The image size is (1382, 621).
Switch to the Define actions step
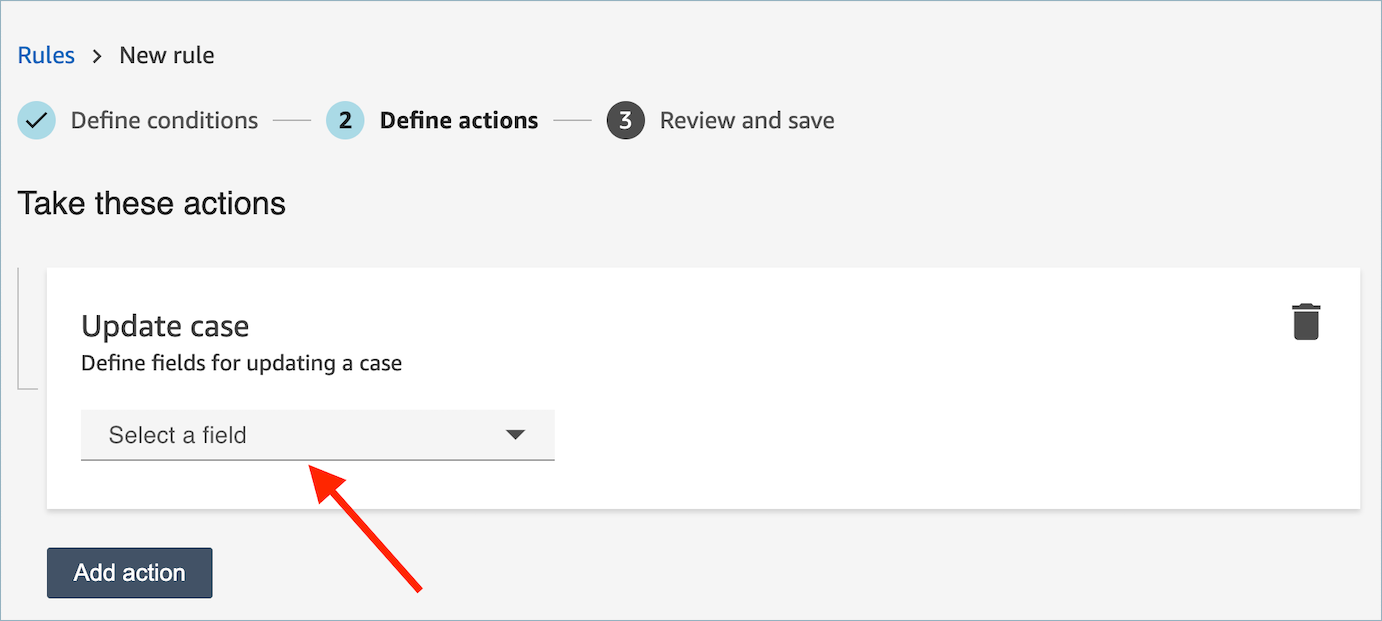pos(458,120)
